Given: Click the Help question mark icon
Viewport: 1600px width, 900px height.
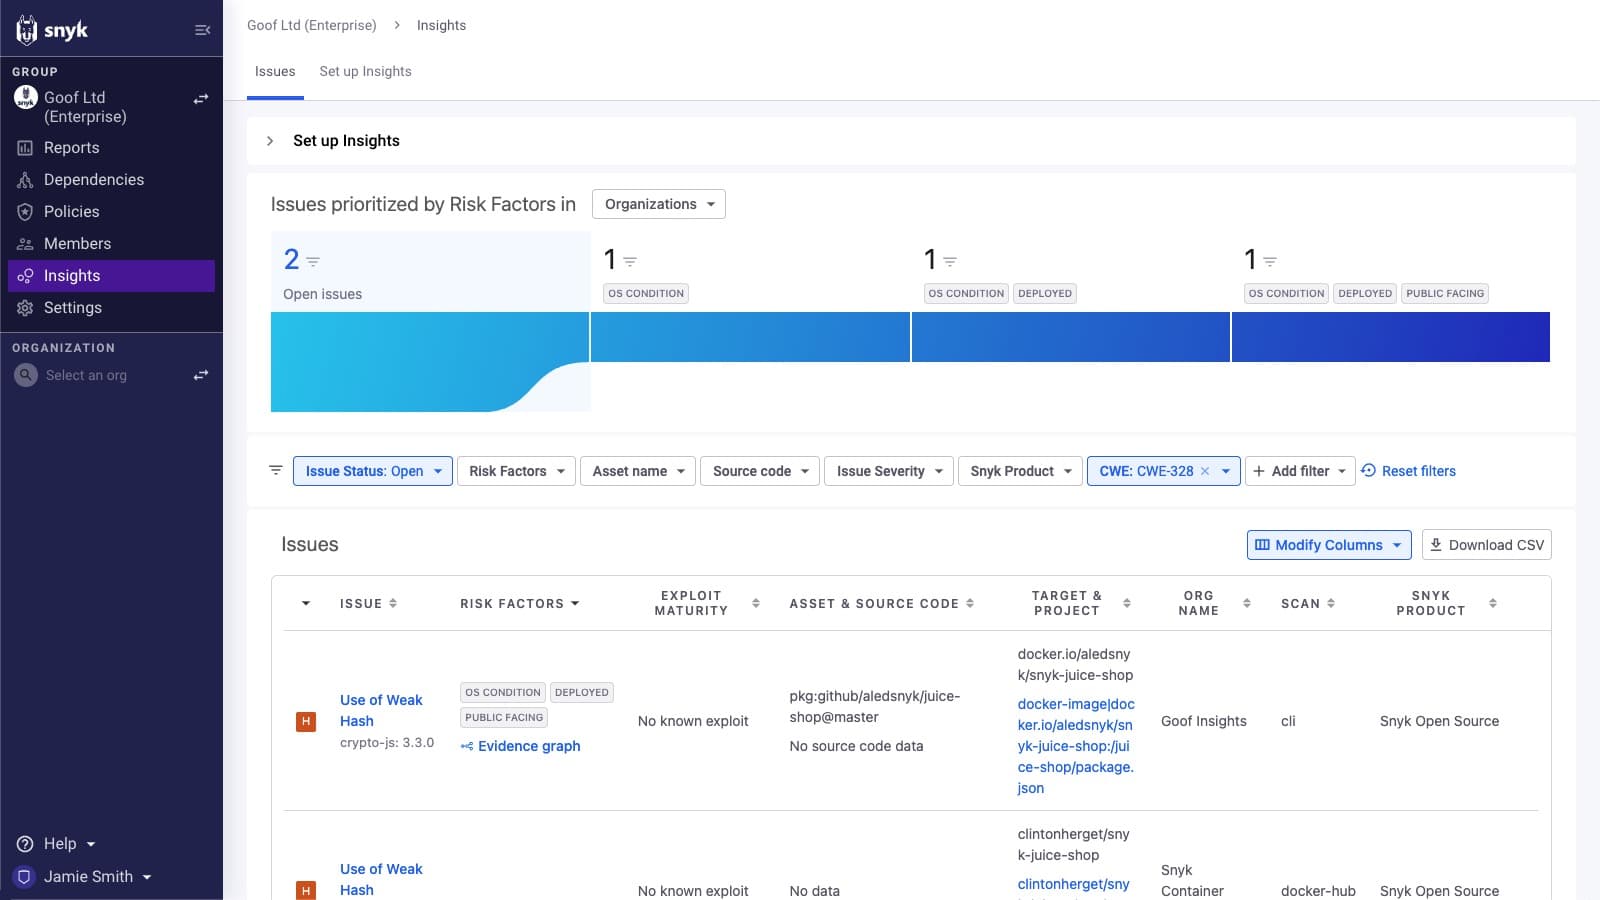Looking at the screenshot, I should click(25, 844).
